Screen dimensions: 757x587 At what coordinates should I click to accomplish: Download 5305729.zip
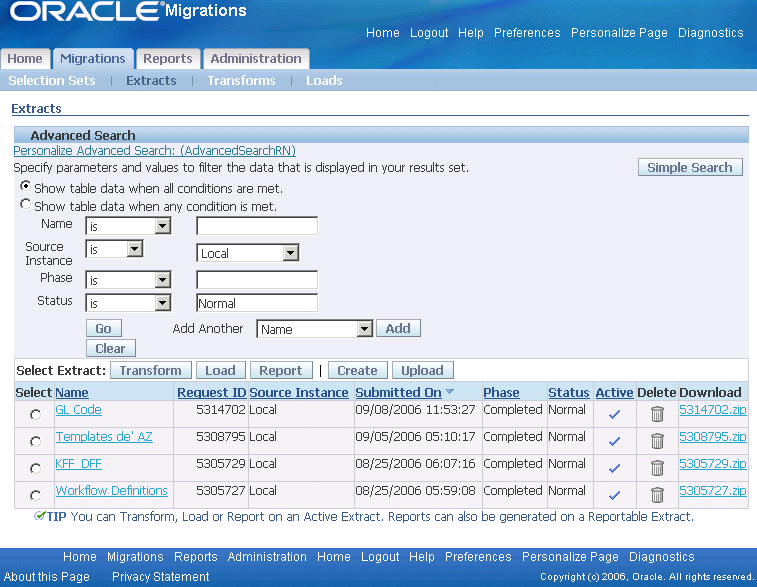click(713, 464)
